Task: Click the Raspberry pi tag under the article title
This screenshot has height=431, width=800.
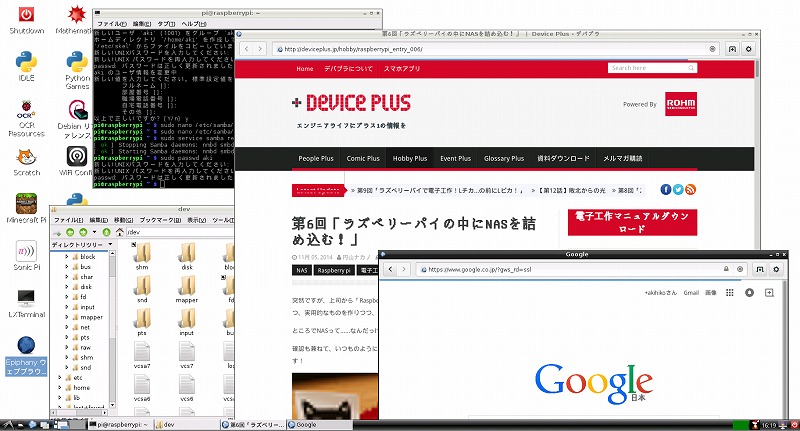Action: click(x=334, y=270)
